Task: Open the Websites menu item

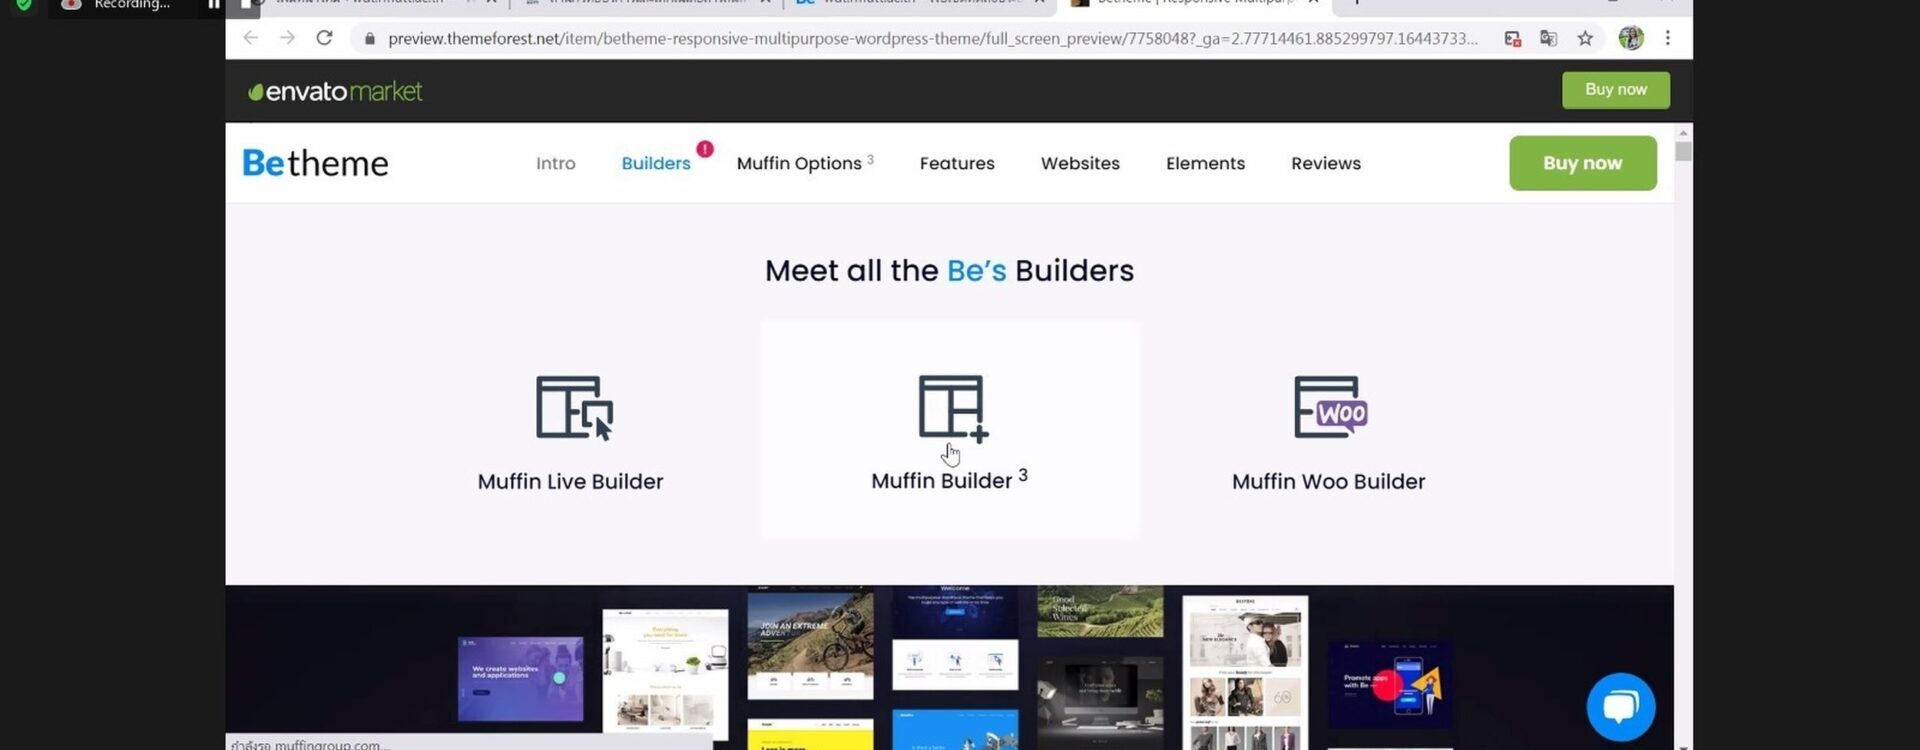Action: (1080, 163)
